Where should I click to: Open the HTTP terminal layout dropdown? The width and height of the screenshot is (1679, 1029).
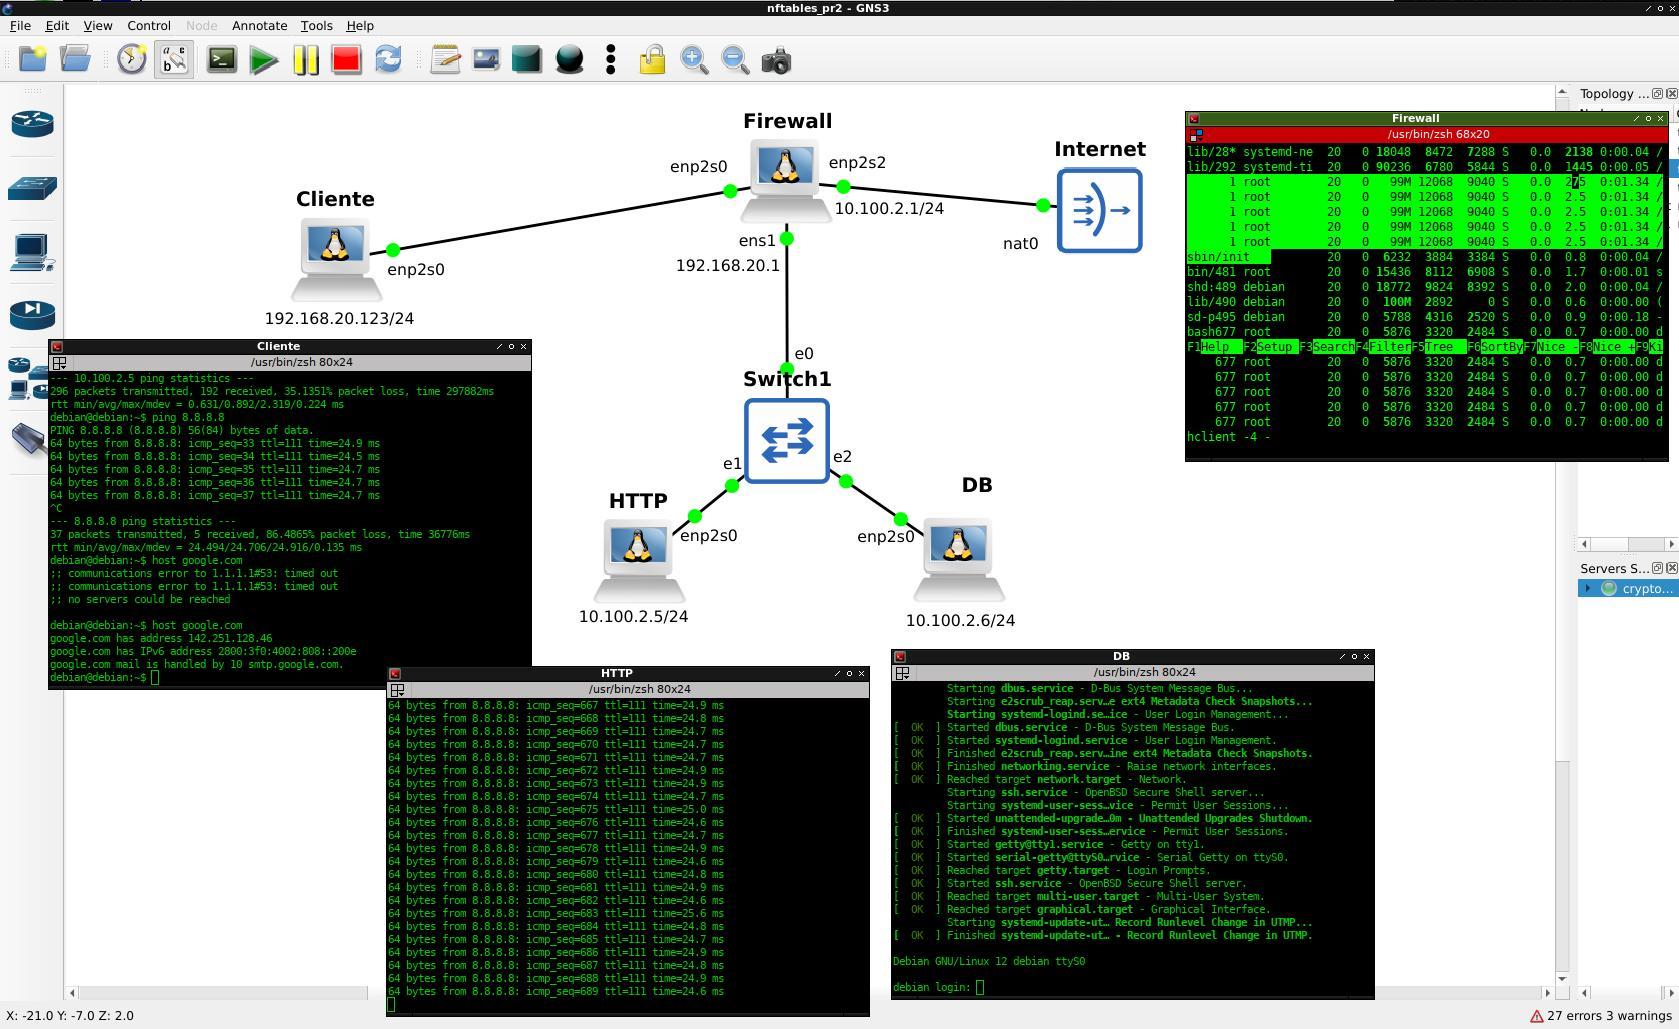[x=397, y=690]
